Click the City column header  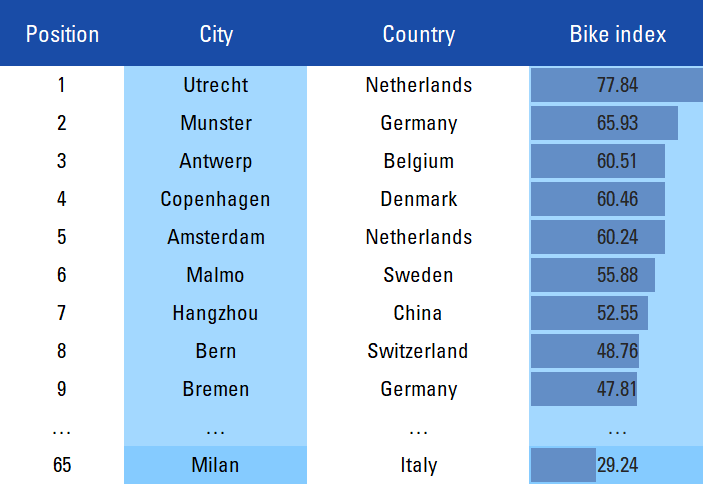[x=216, y=34]
